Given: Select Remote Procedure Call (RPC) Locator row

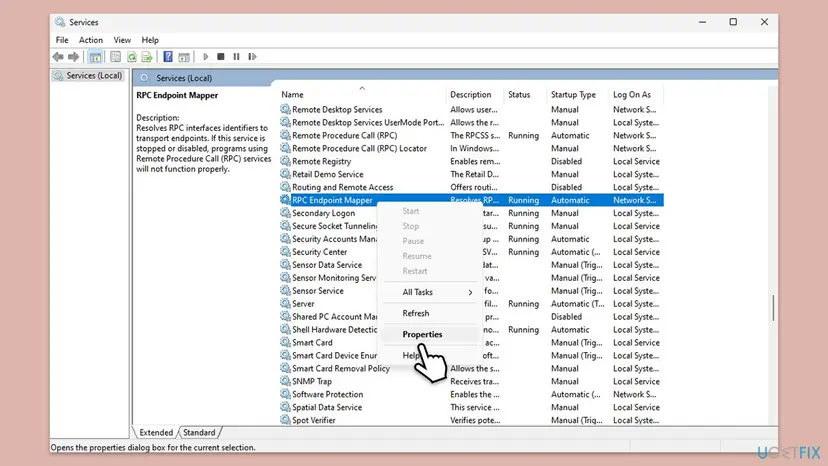Looking at the screenshot, I should [x=471, y=148].
